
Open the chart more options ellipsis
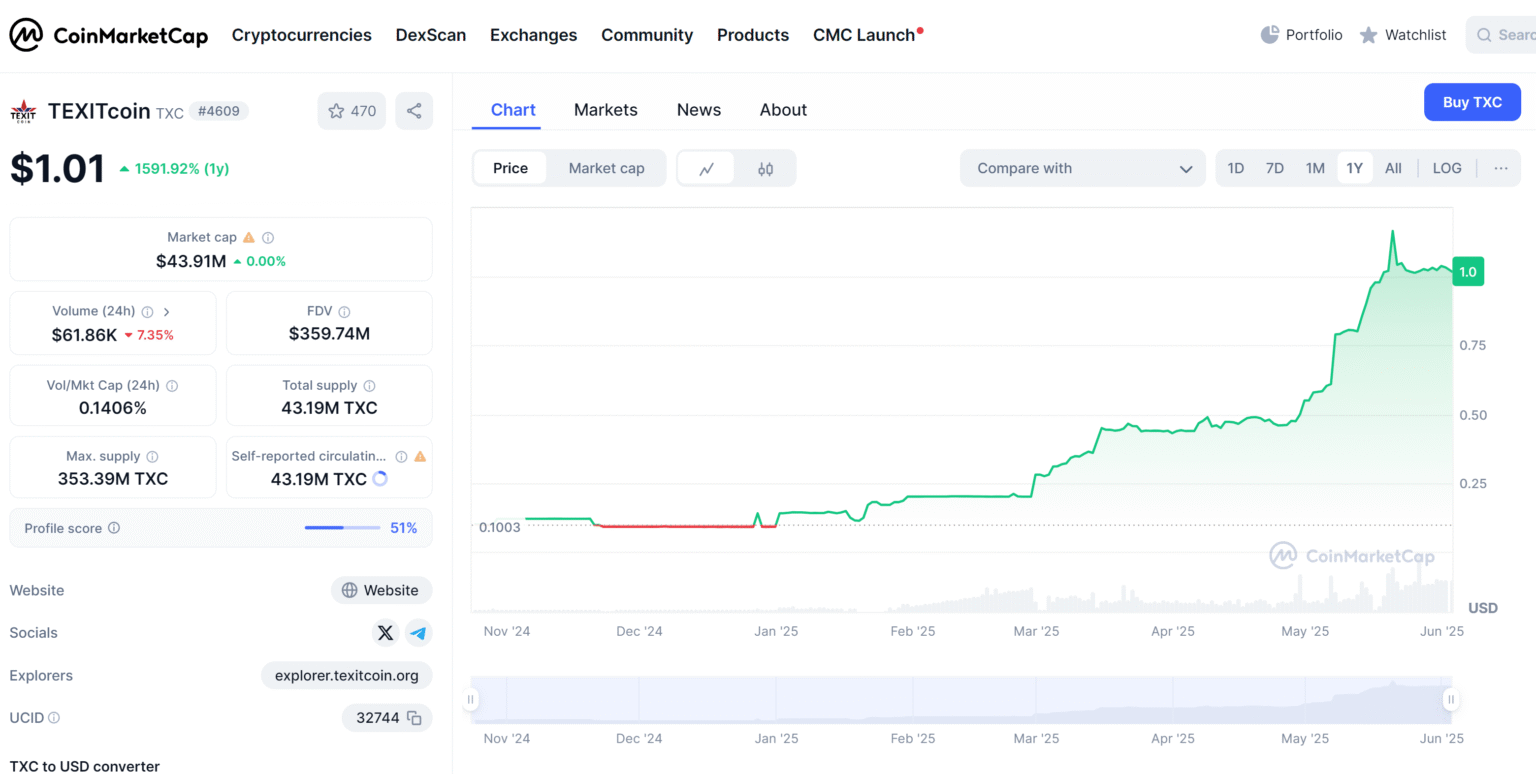pos(1500,168)
